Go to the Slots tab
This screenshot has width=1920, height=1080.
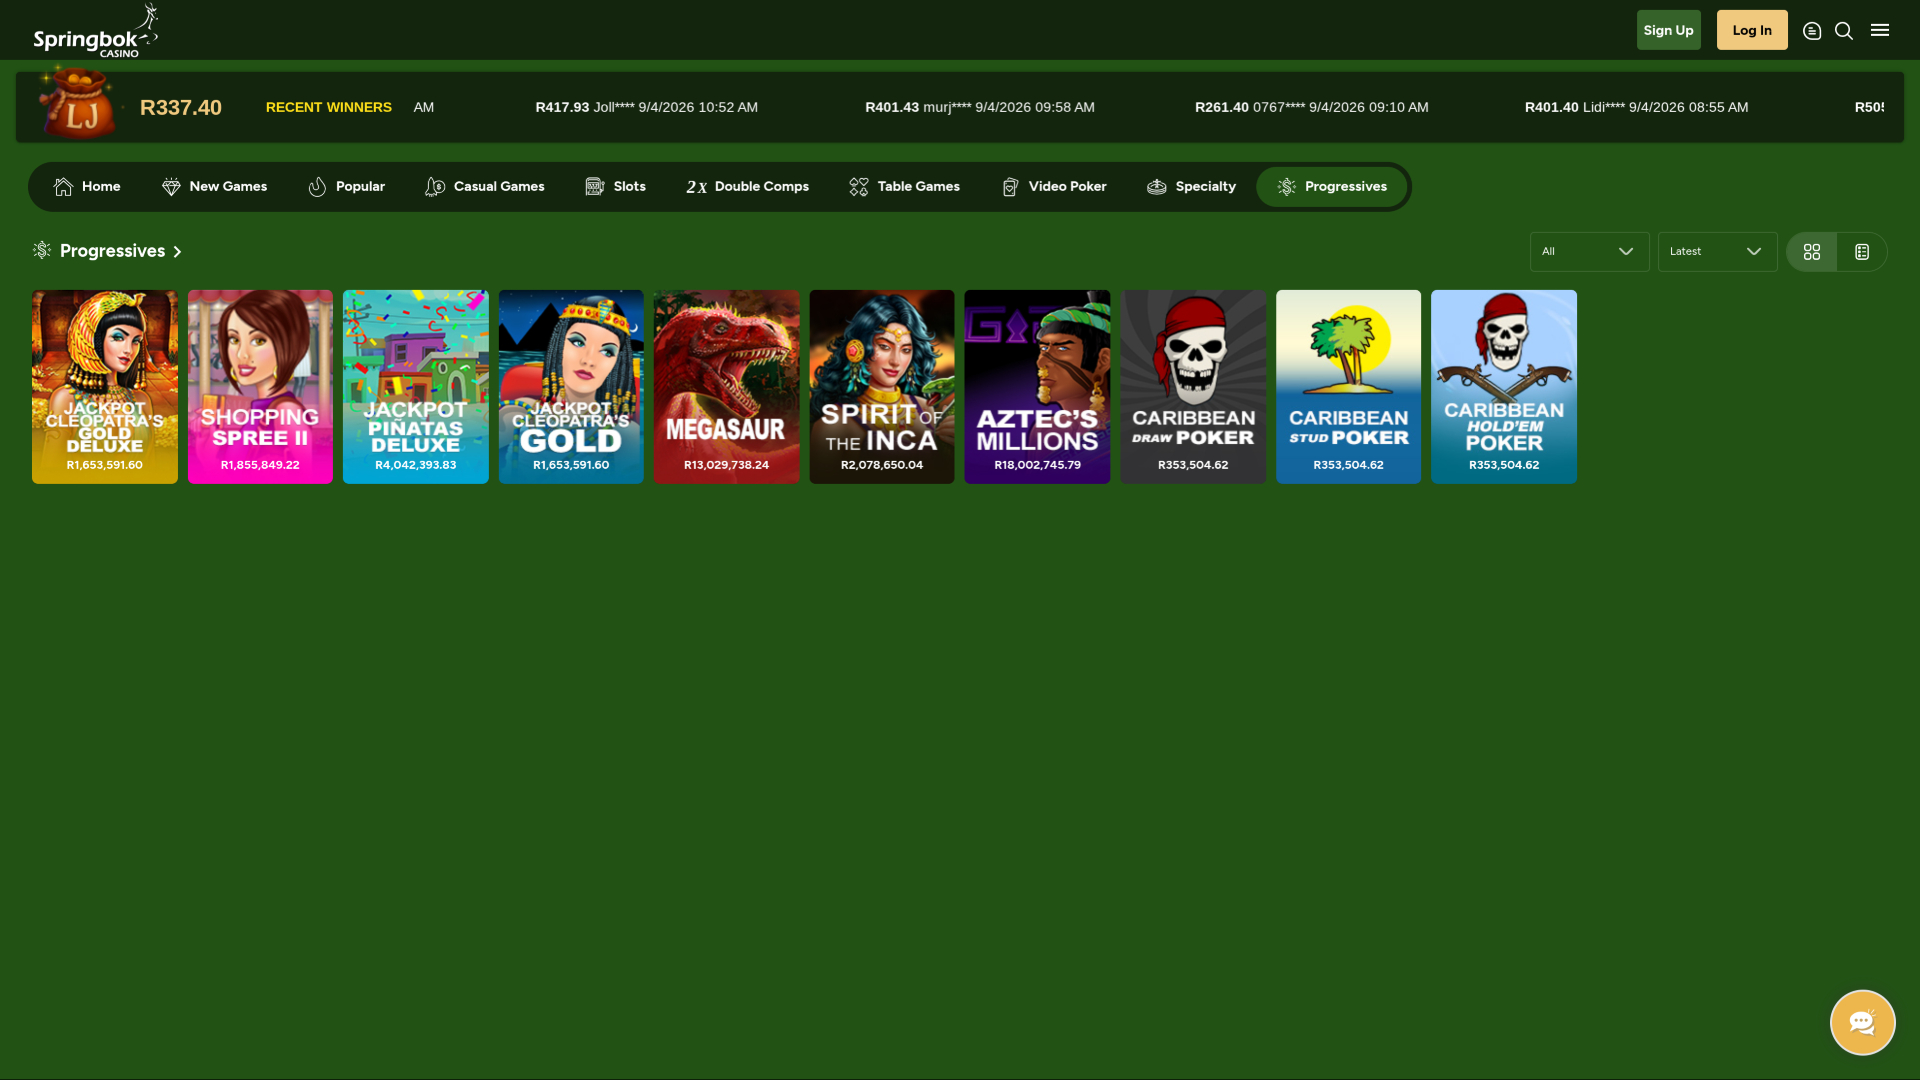(615, 187)
